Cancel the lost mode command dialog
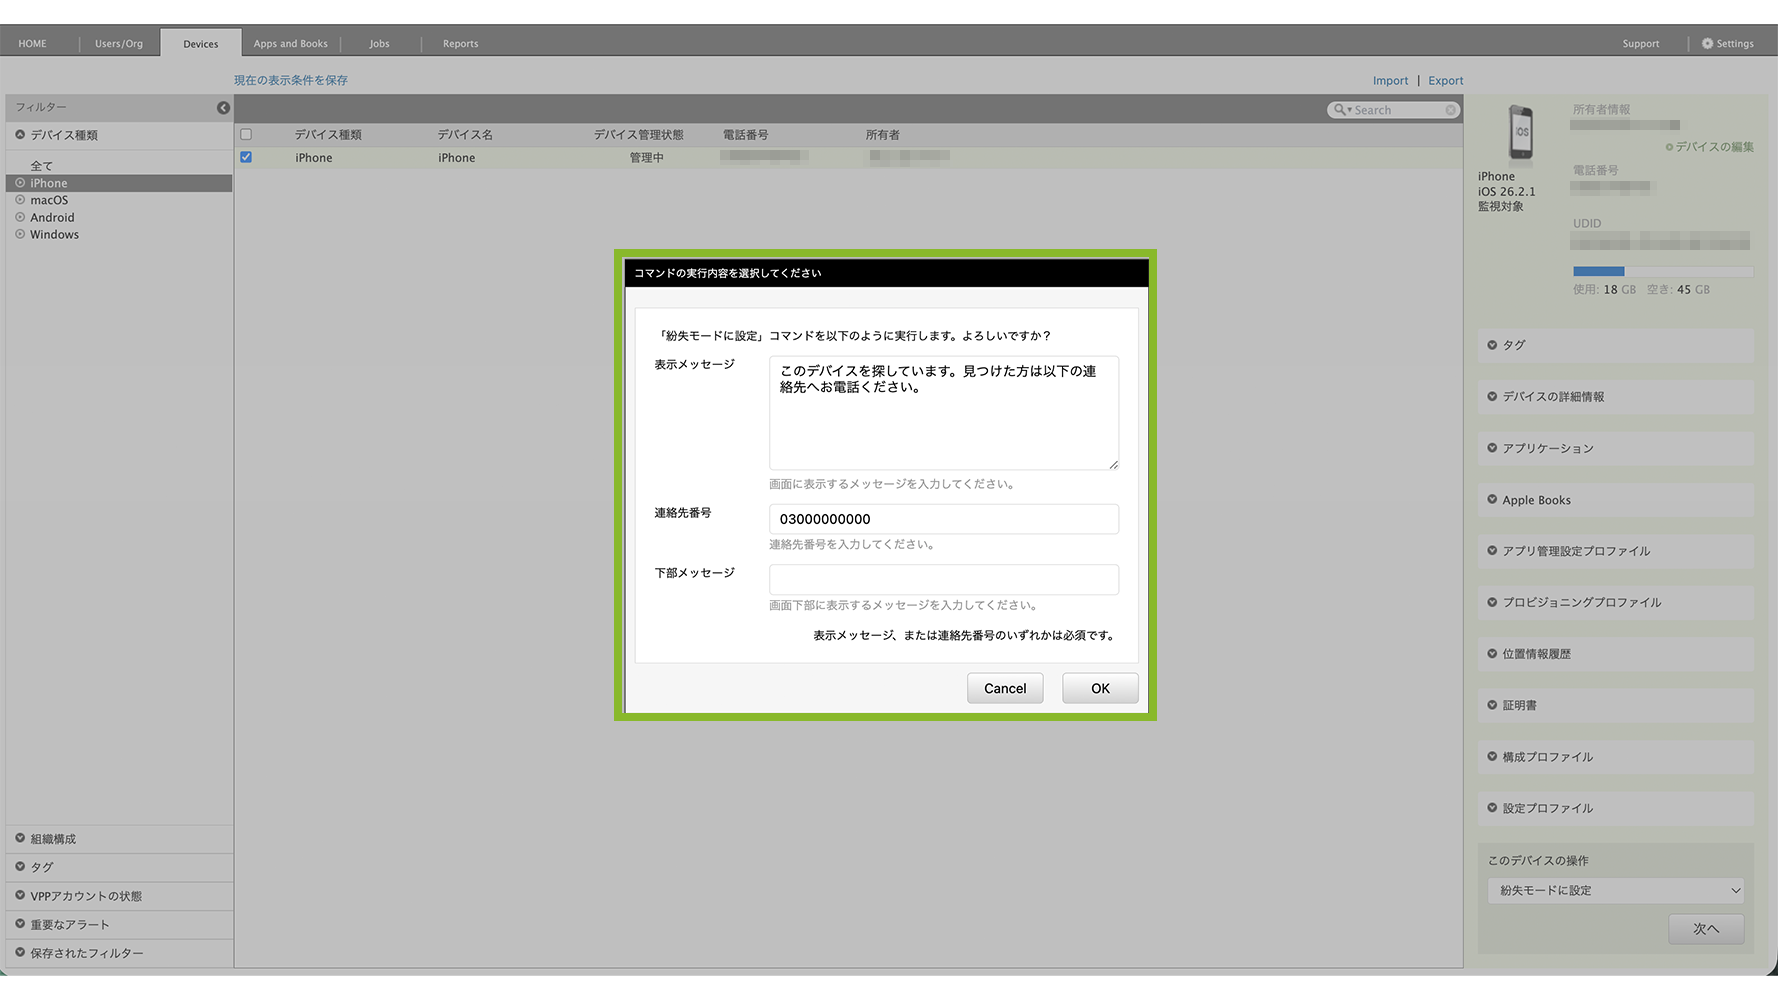The height and width of the screenshot is (1000, 1778). tap(1004, 689)
